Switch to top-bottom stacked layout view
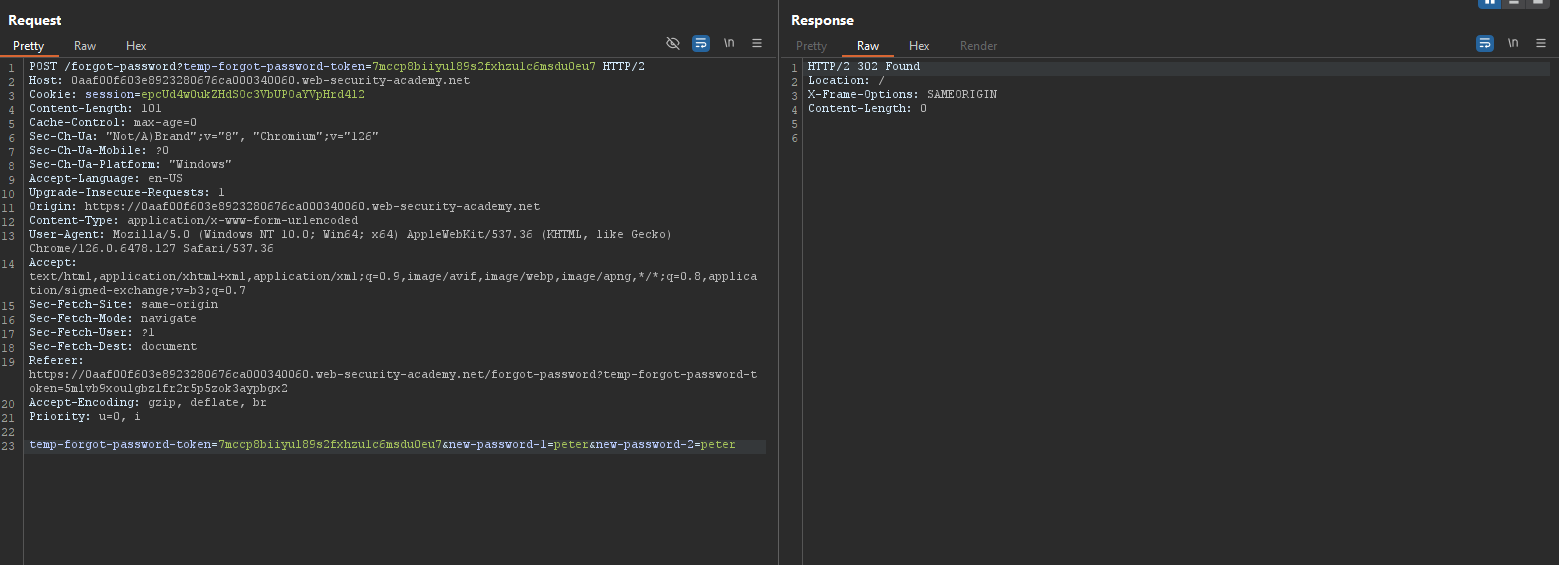Viewport: 1559px width, 565px height. click(1515, 3)
